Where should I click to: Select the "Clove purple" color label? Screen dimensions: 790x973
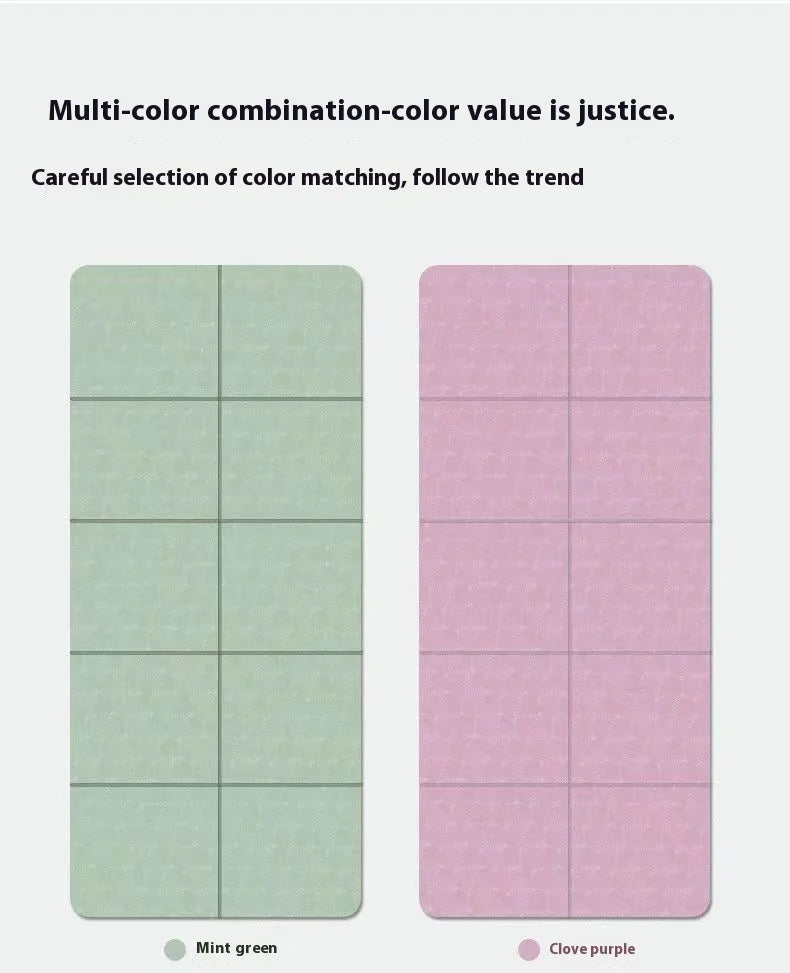(591, 949)
